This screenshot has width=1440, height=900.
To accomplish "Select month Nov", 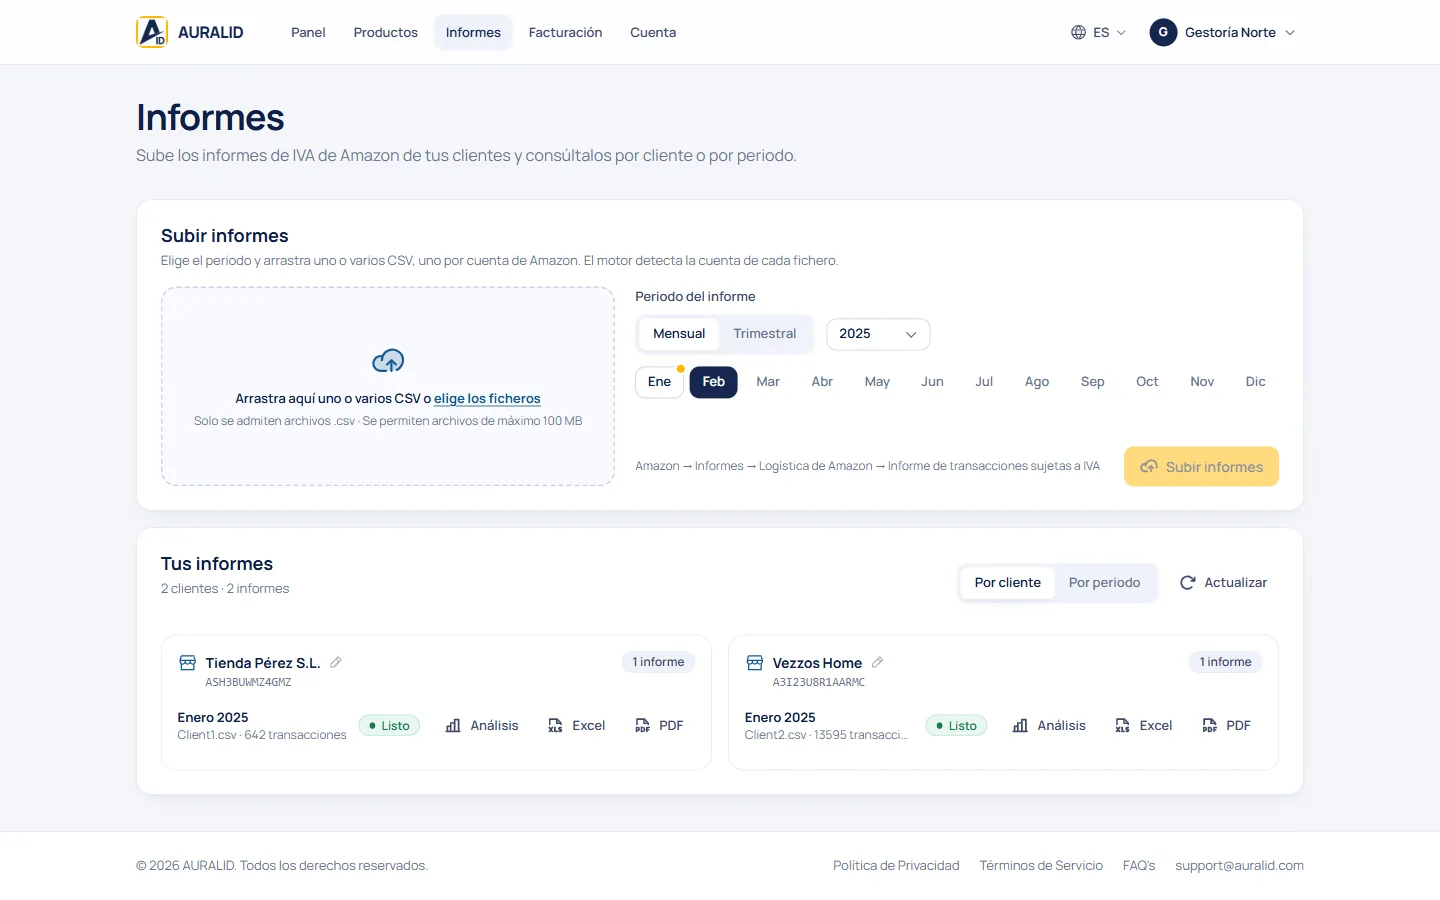I will pos(1202,382).
